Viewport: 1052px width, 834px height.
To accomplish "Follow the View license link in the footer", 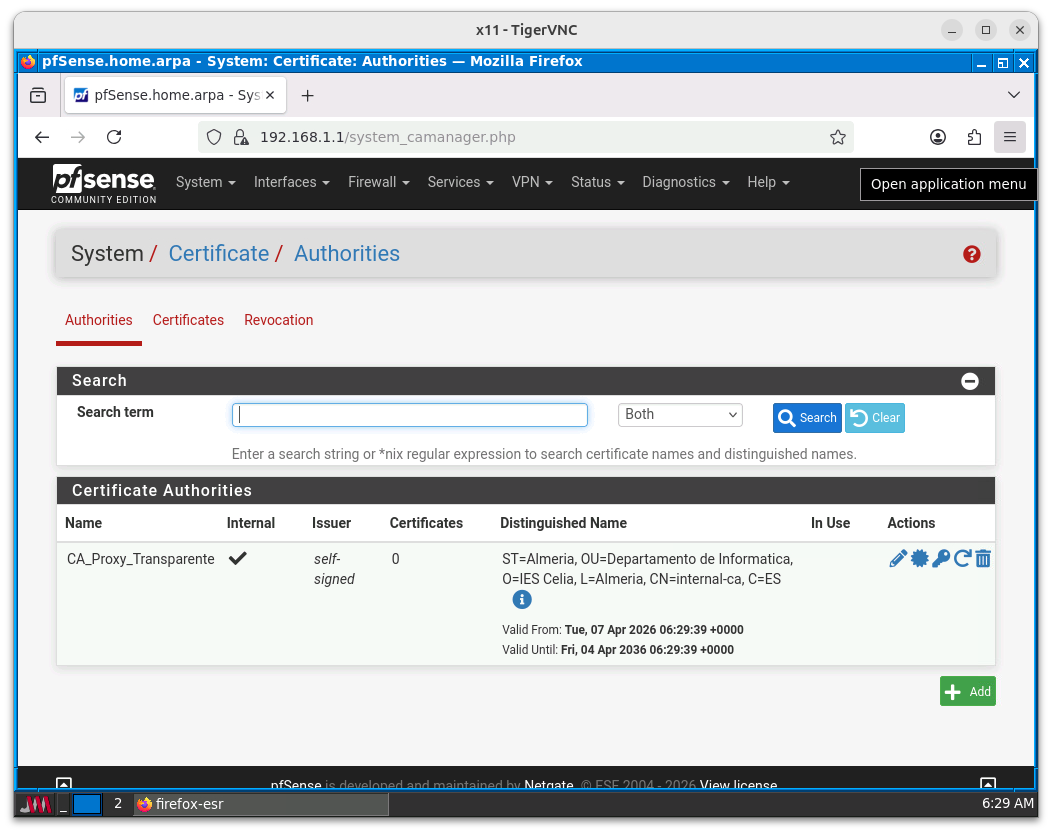I will click(738, 785).
